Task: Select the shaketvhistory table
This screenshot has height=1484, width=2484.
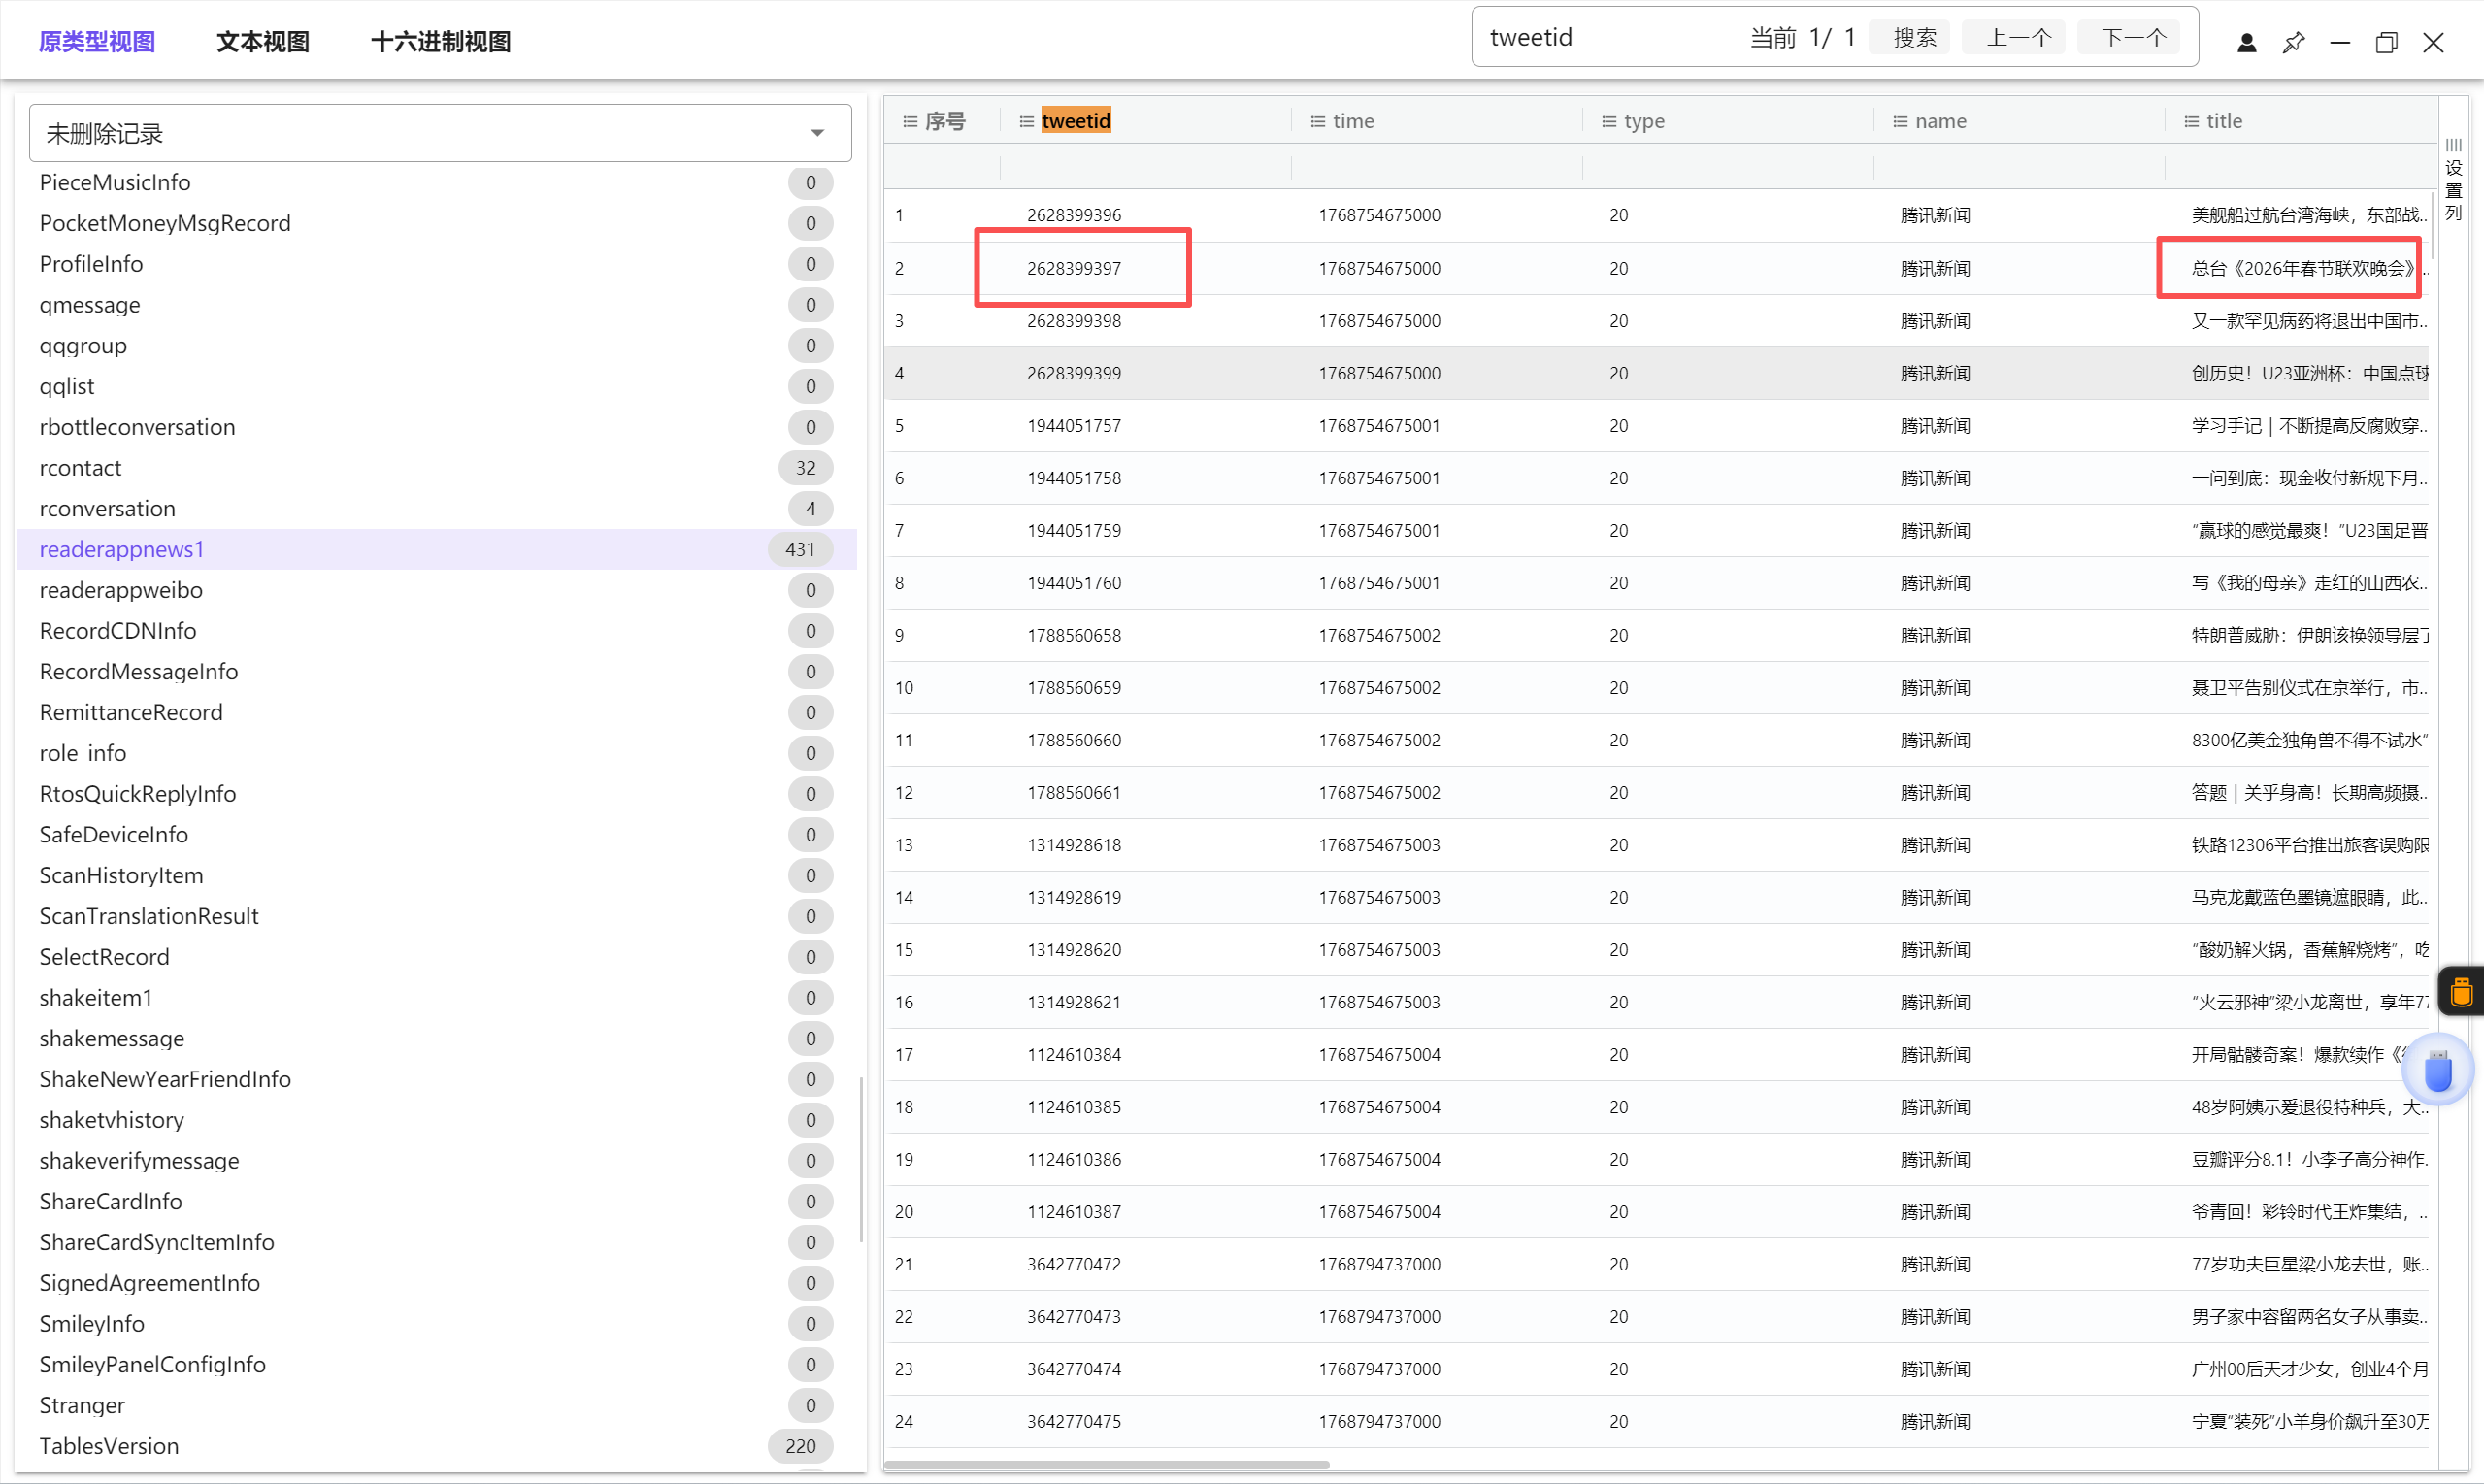Action: pyautogui.click(x=436, y=1120)
